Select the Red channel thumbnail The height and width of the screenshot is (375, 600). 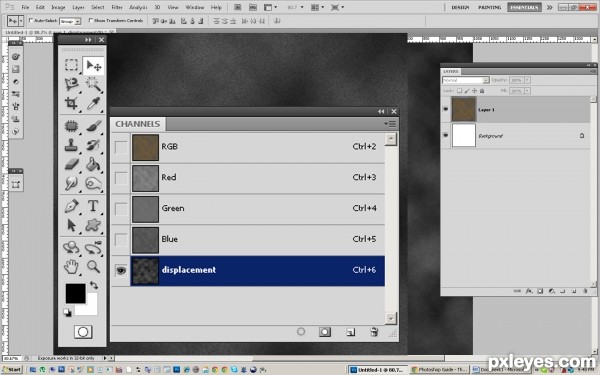click(145, 178)
